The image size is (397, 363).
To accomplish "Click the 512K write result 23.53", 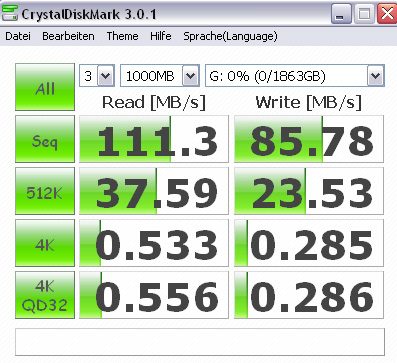I will coord(309,191).
